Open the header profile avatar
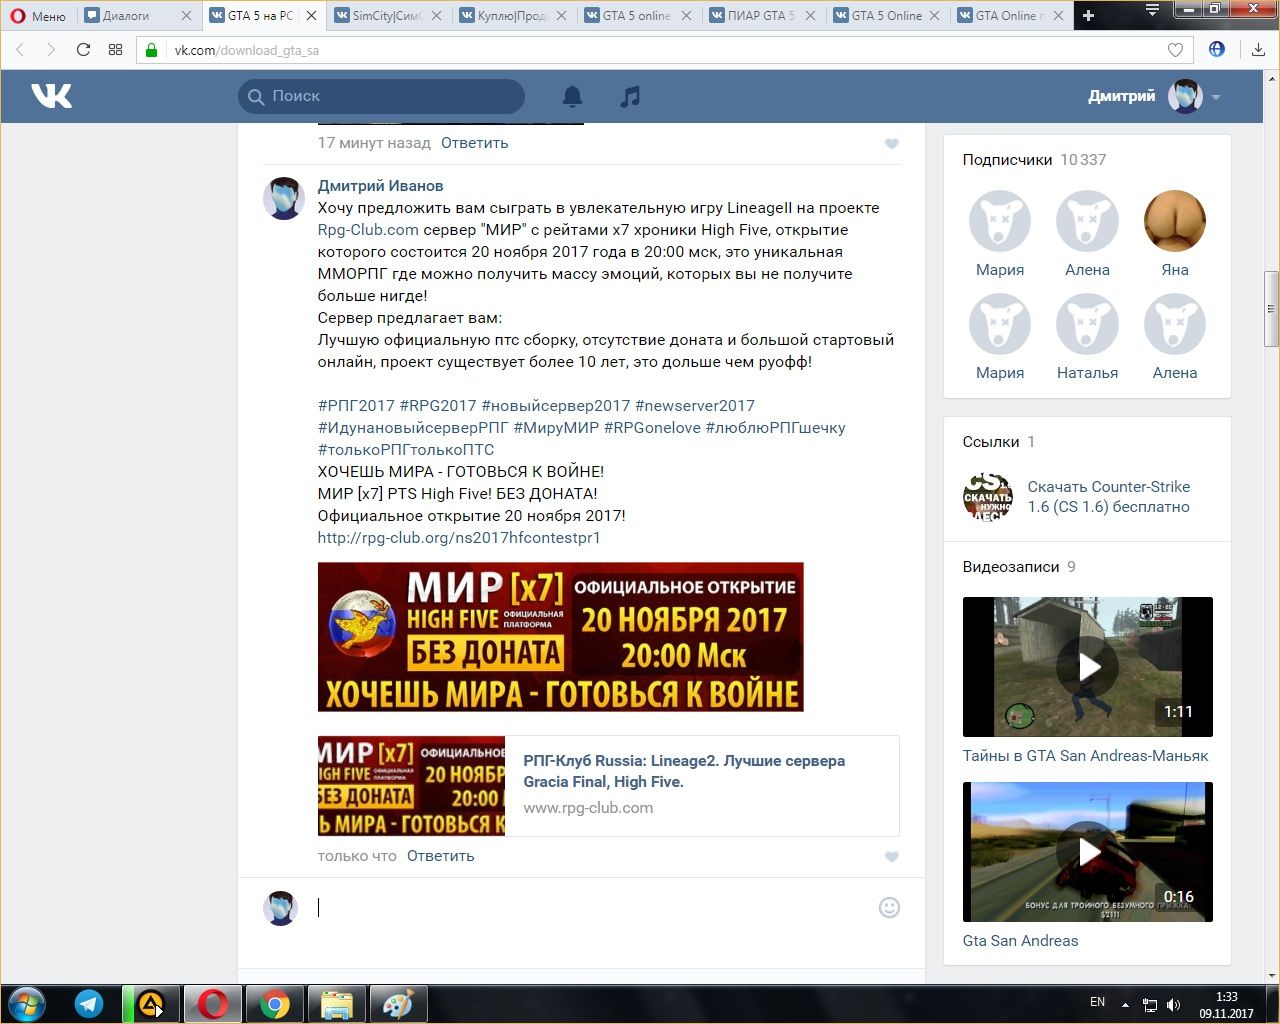 tap(1185, 97)
